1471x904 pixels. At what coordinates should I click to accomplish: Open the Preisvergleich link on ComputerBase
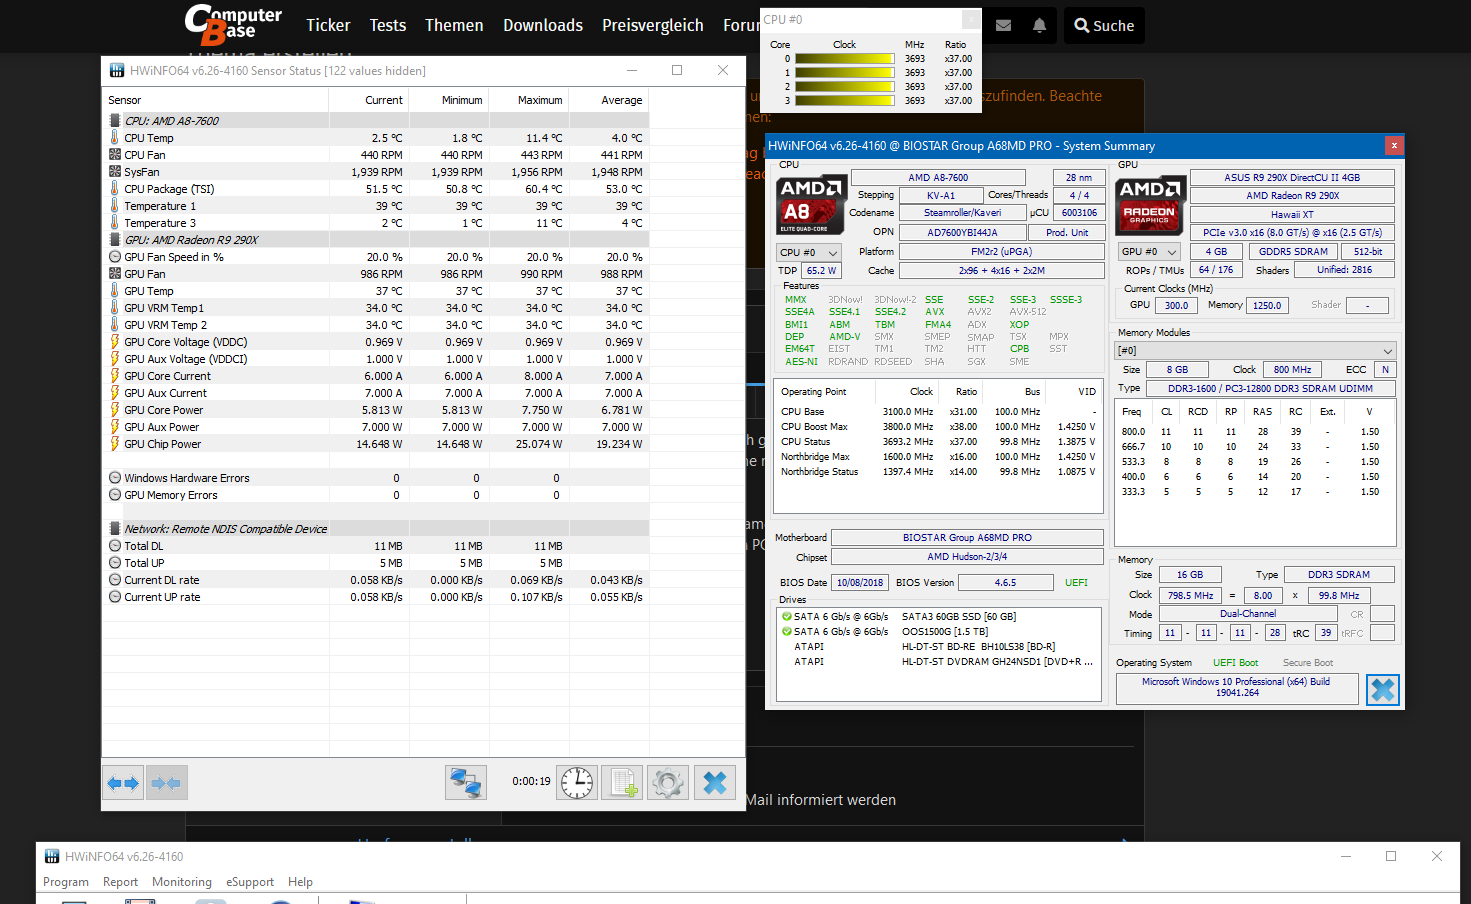[653, 26]
